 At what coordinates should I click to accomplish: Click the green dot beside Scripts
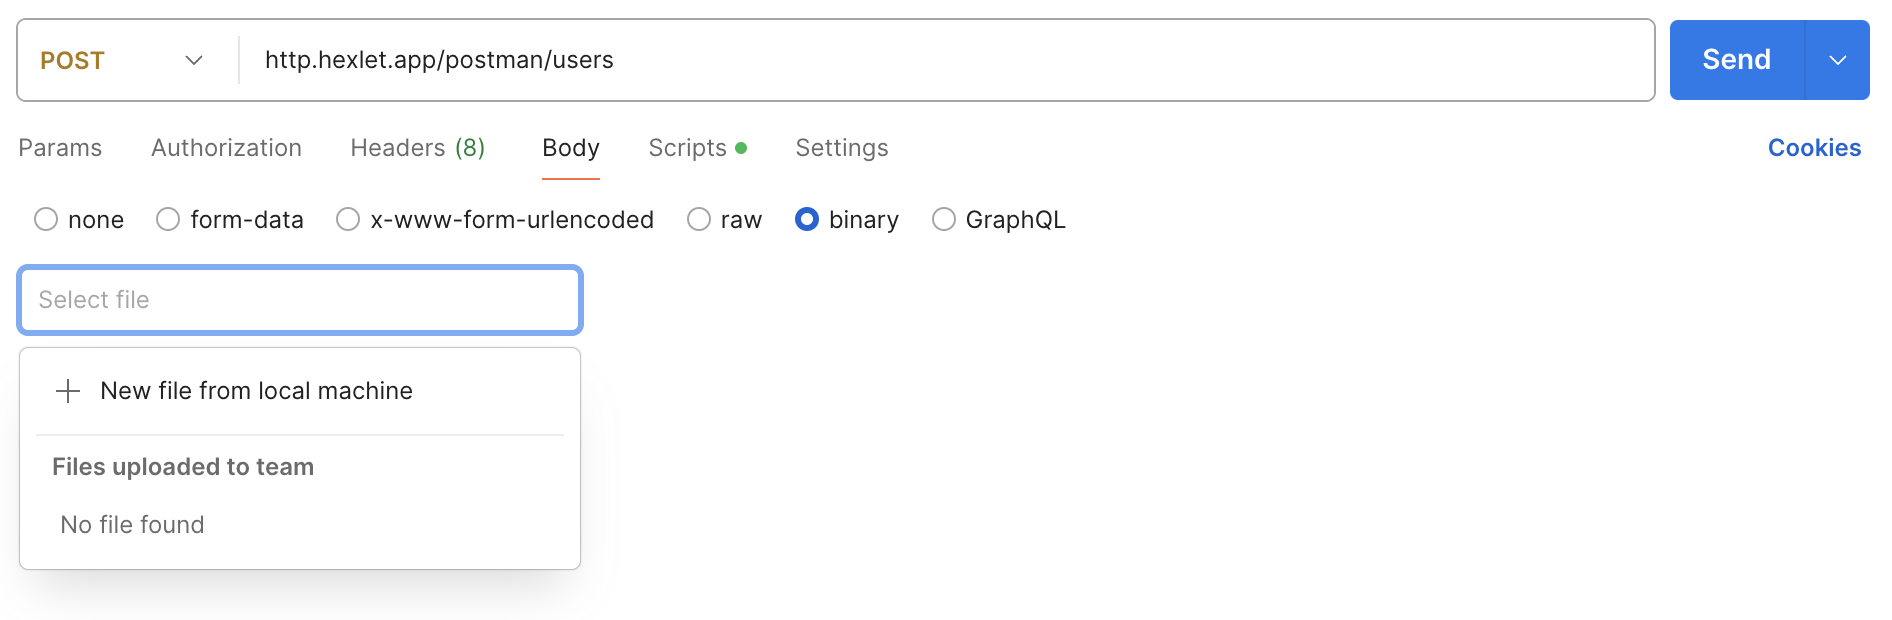pos(741,148)
